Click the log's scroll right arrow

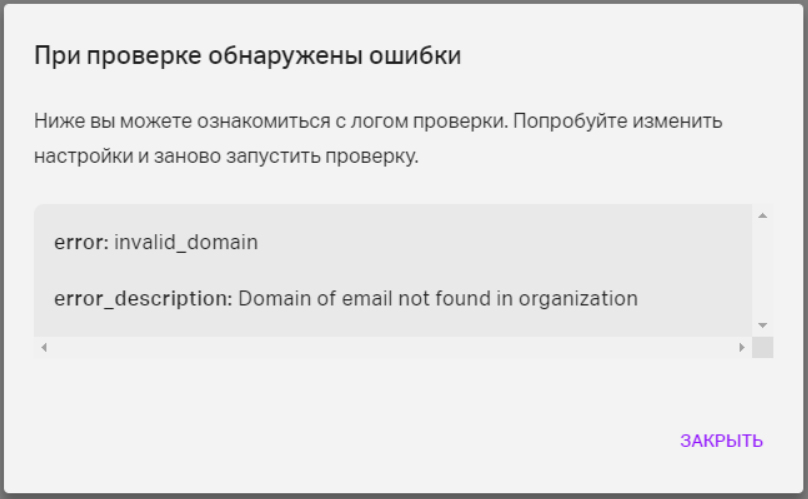pyautogui.click(x=742, y=347)
